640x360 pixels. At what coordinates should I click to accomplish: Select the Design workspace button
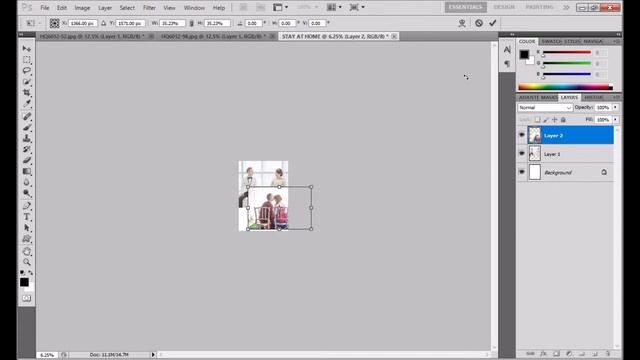coord(504,7)
